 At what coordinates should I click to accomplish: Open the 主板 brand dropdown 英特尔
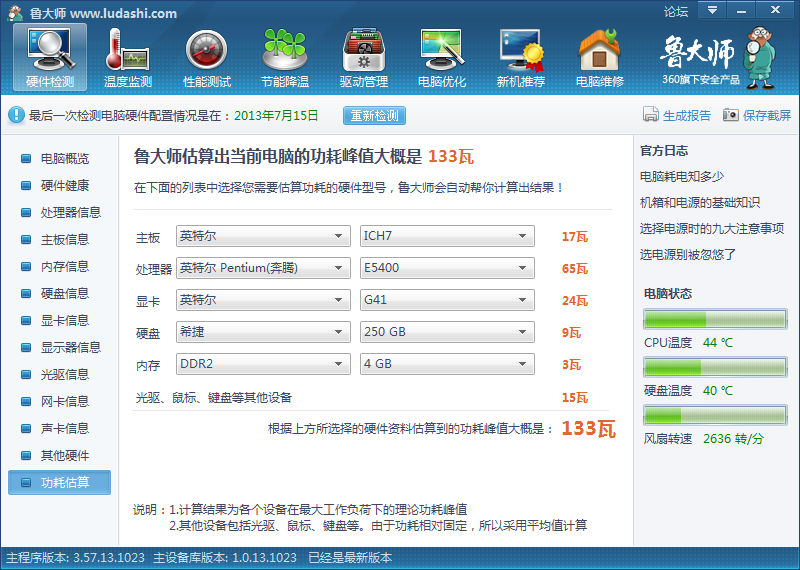pyautogui.click(x=263, y=236)
